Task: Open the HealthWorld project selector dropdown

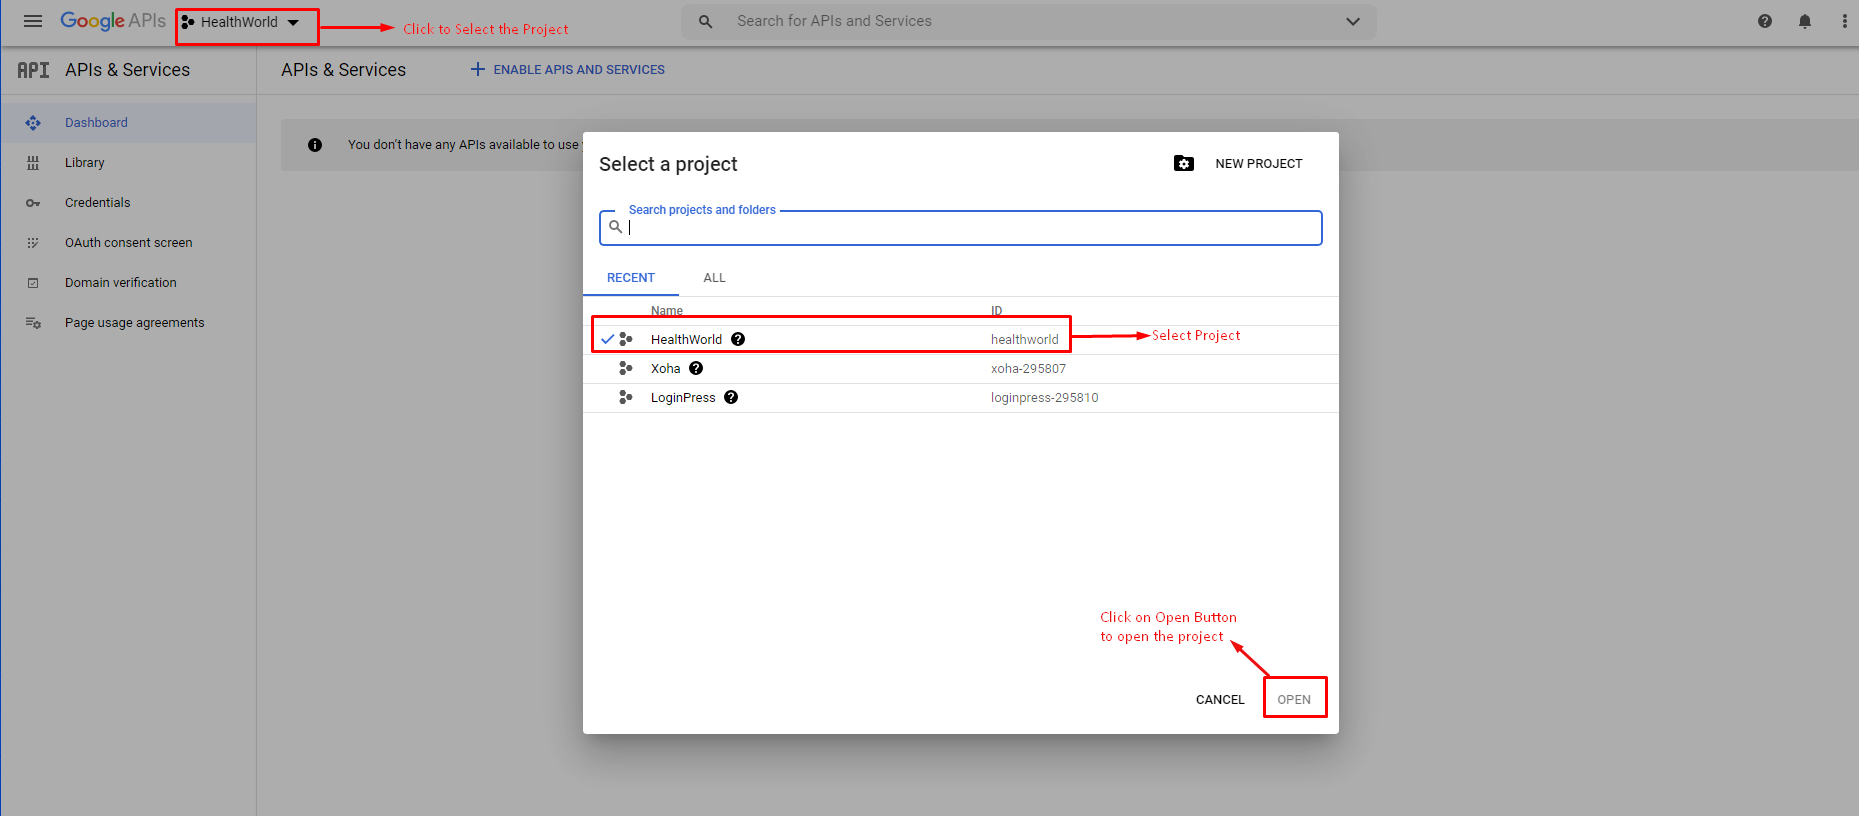Action: pyautogui.click(x=240, y=22)
